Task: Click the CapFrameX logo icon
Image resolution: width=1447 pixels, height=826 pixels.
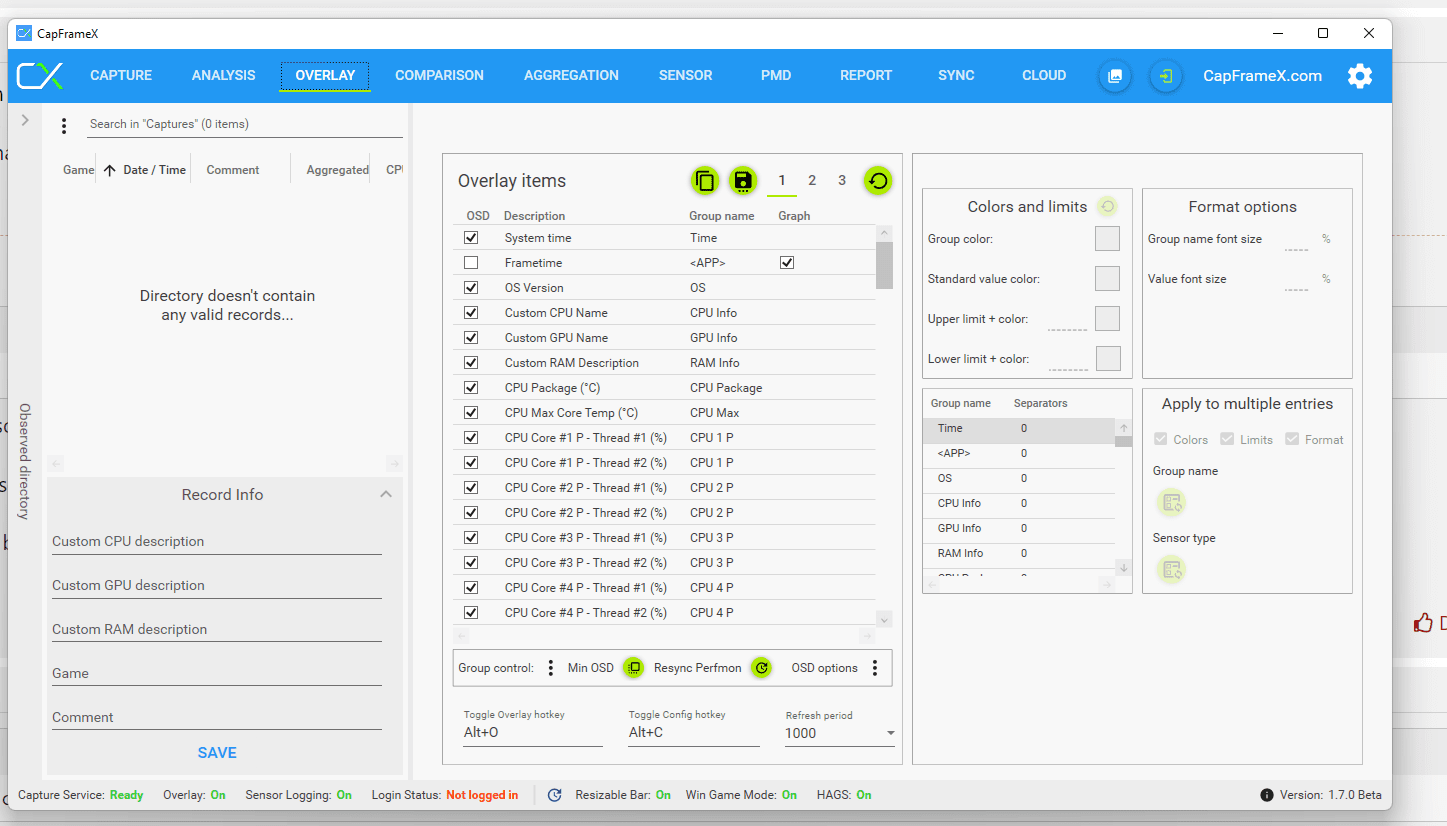Action: [40, 76]
